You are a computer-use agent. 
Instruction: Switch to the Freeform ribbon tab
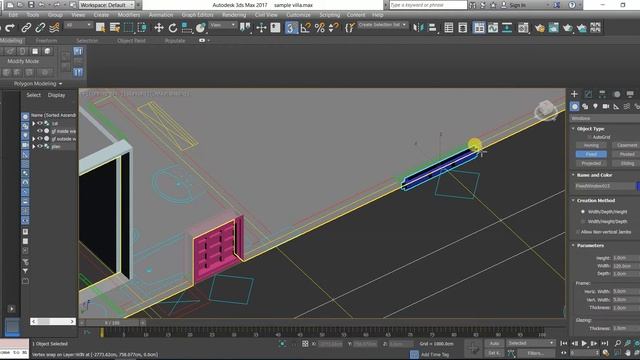click(x=46, y=41)
